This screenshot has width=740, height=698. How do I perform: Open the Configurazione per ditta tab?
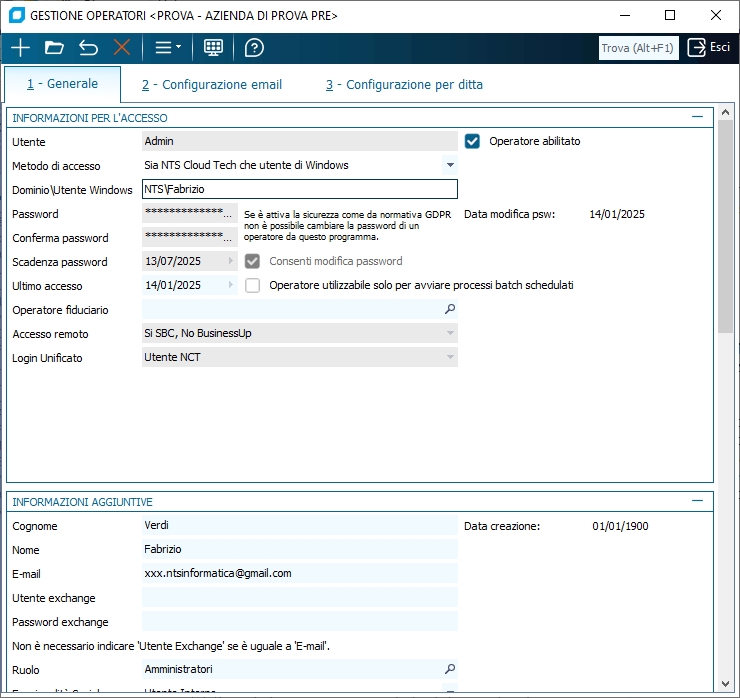tap(404, 85)
